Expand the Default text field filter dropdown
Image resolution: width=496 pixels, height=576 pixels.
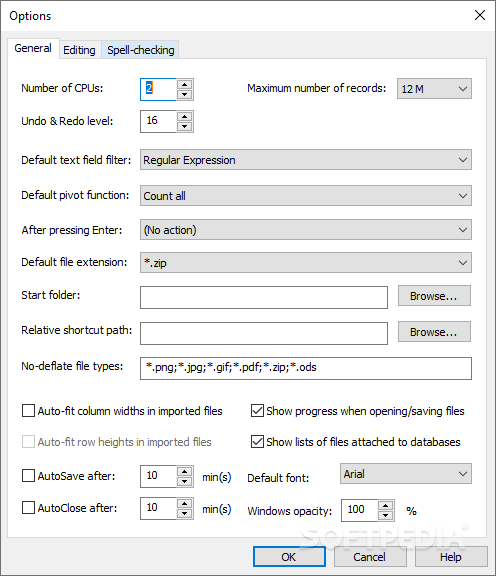click(x=306, y=160)
